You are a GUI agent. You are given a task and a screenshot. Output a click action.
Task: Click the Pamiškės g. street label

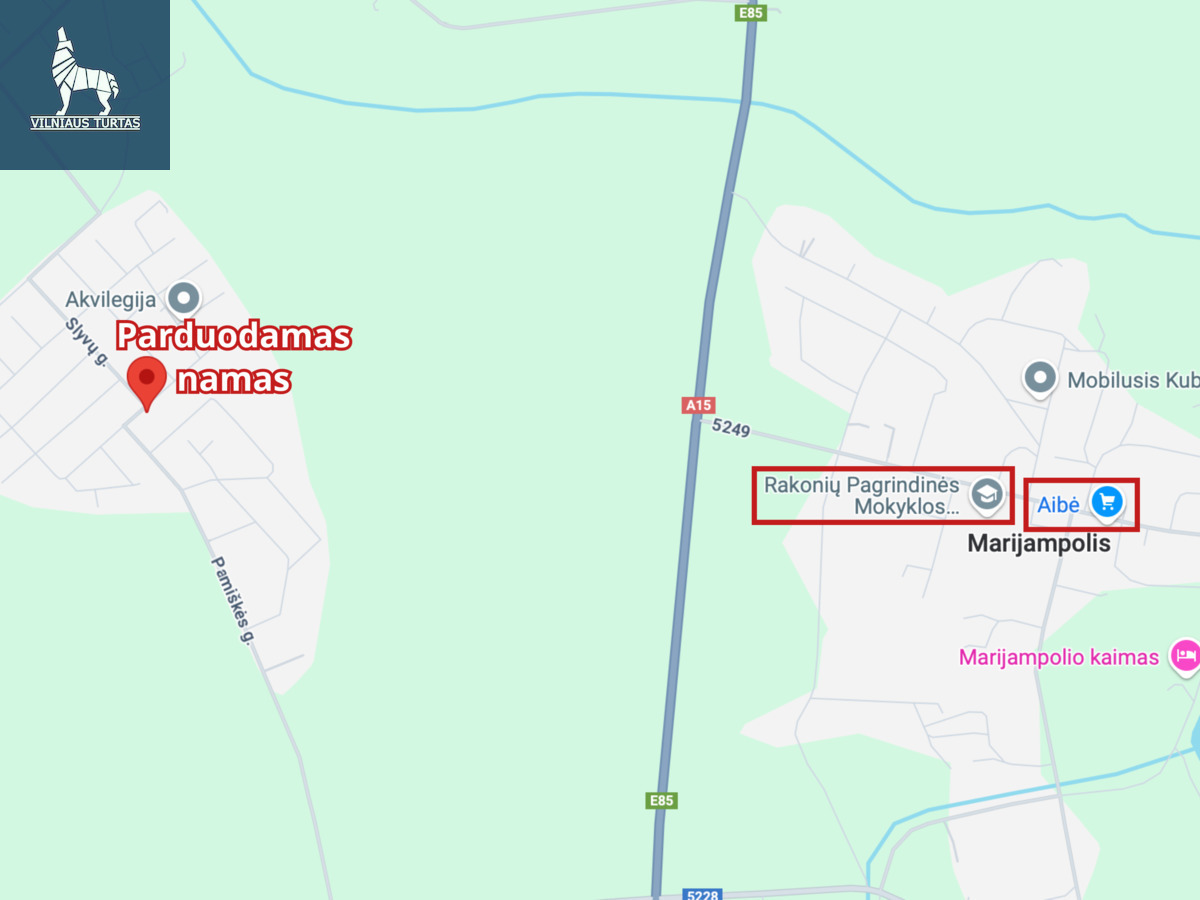230,599
